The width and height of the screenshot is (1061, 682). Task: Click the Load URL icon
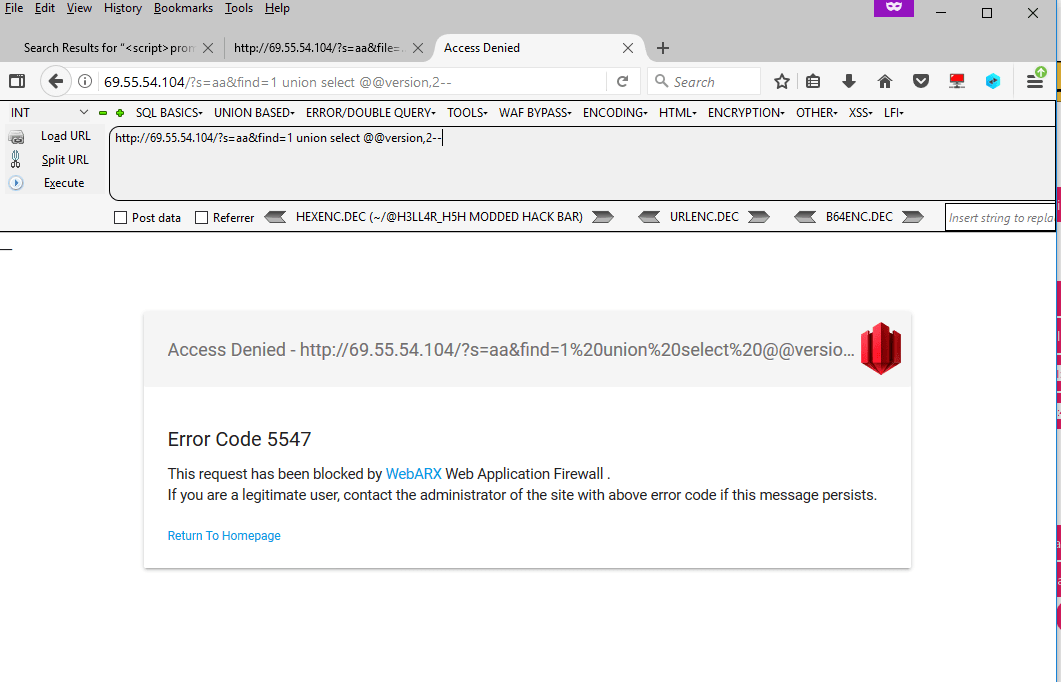[16, 137]
